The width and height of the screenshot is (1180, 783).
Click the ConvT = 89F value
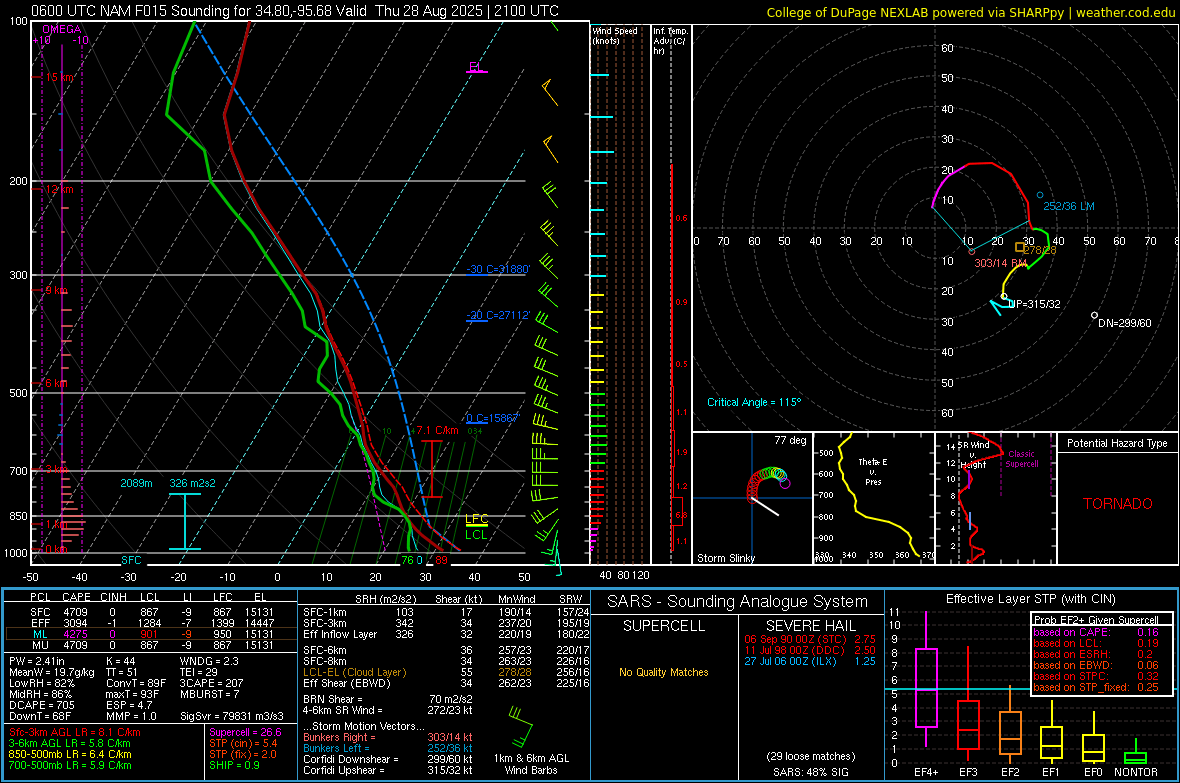click(136, 684)
